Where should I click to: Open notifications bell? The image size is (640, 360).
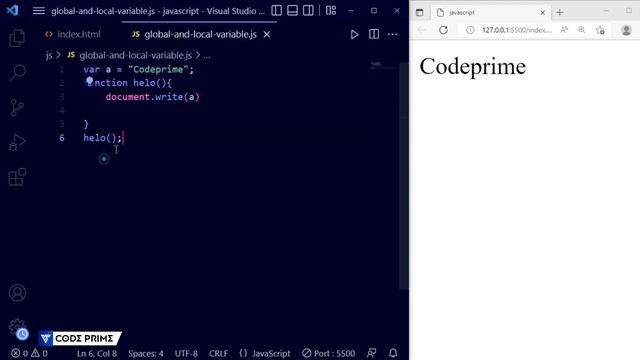pos(393,353)
